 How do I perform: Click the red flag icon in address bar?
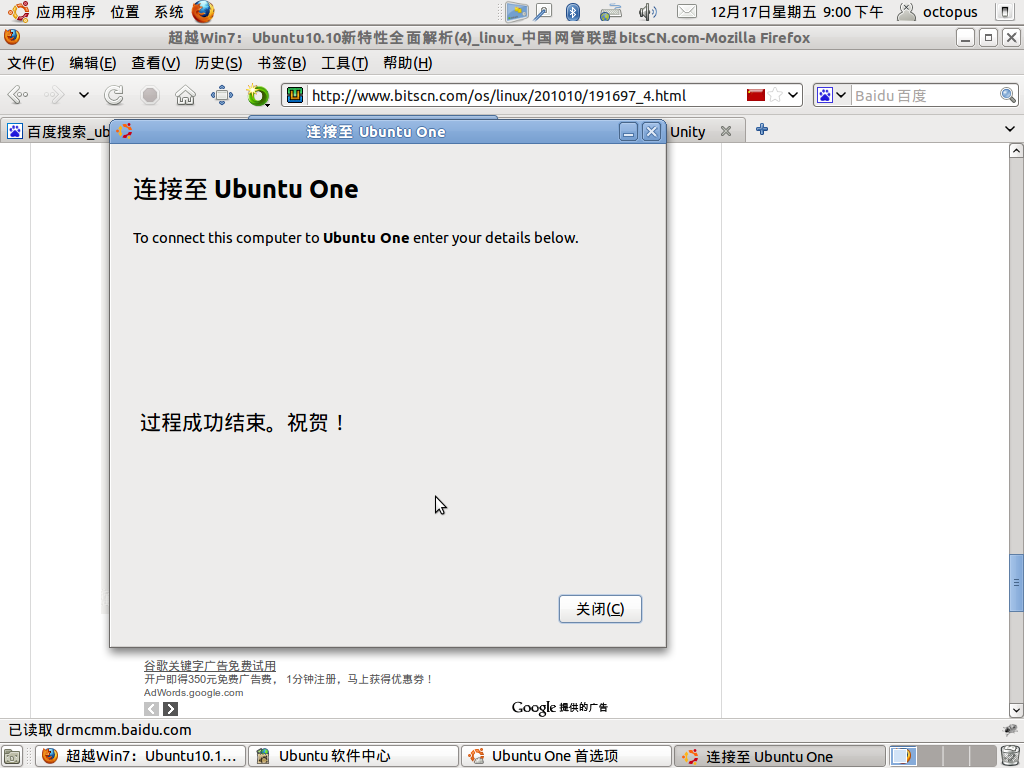[x=756, y=95]
